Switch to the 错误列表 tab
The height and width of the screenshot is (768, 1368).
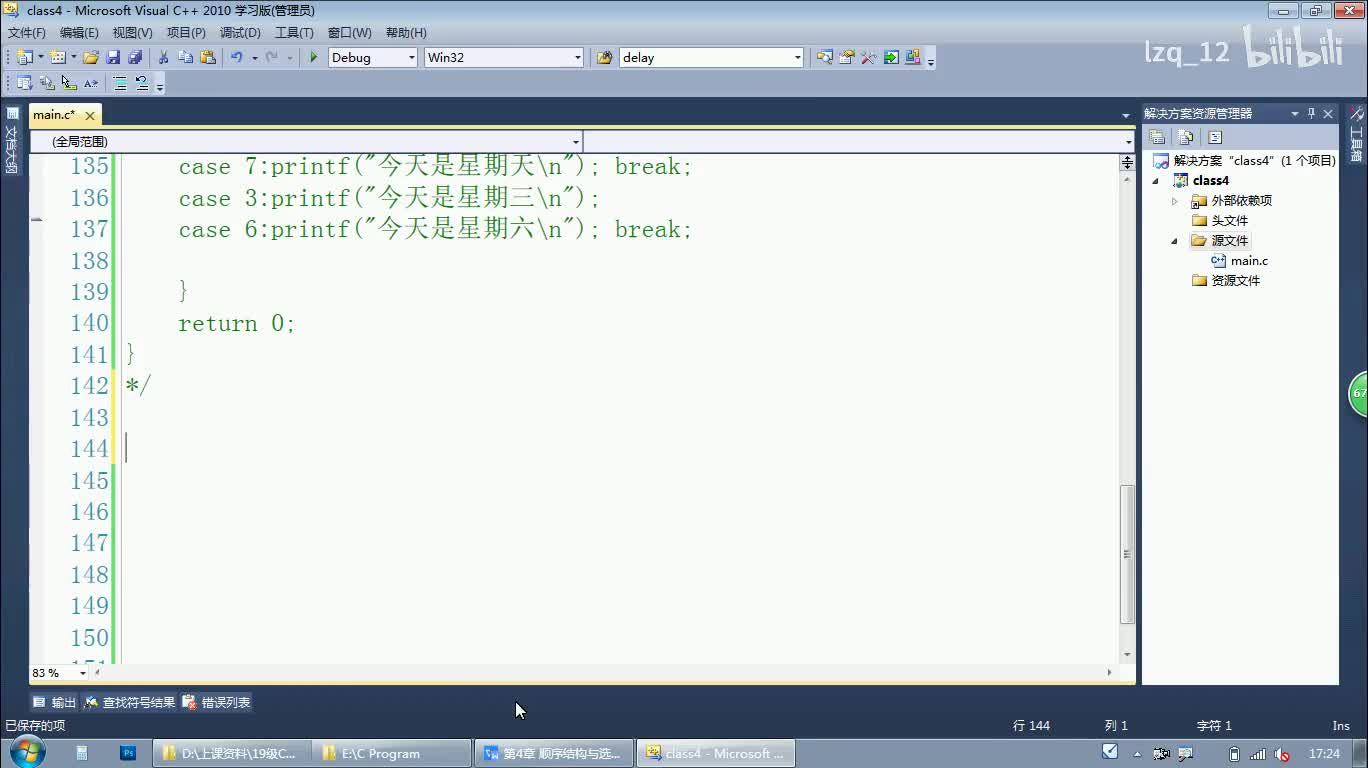(217, 703)
